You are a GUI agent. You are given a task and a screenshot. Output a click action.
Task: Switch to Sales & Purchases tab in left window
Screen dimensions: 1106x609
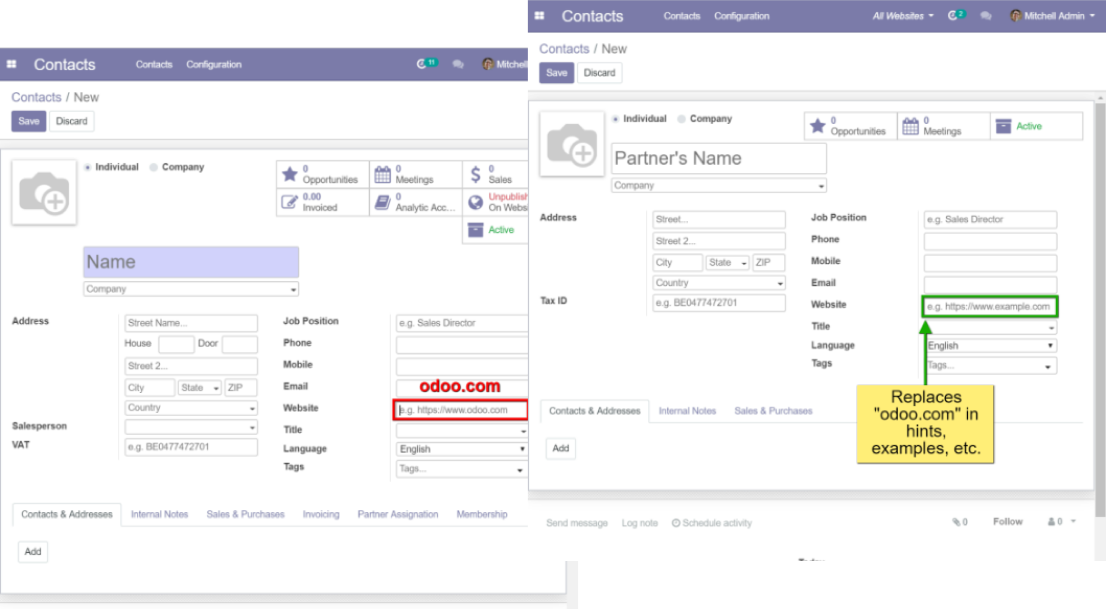click(245, 514)
